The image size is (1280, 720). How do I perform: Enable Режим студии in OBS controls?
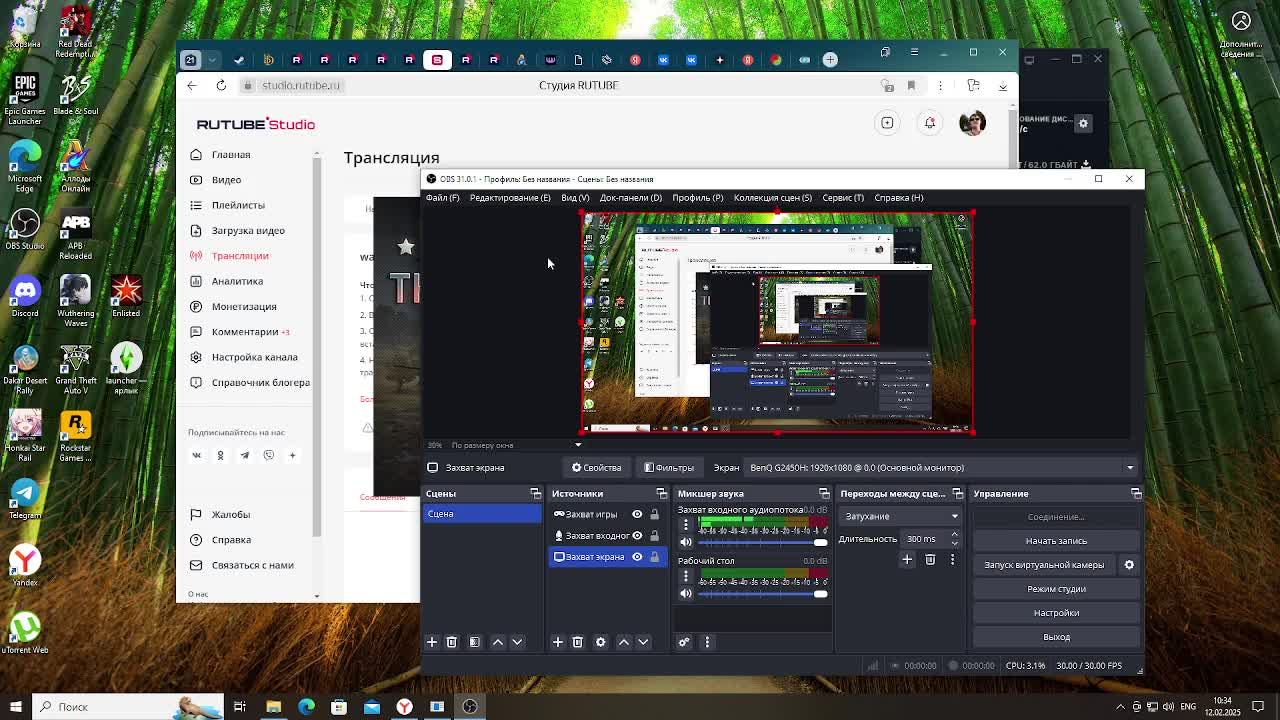[1056, 589]
